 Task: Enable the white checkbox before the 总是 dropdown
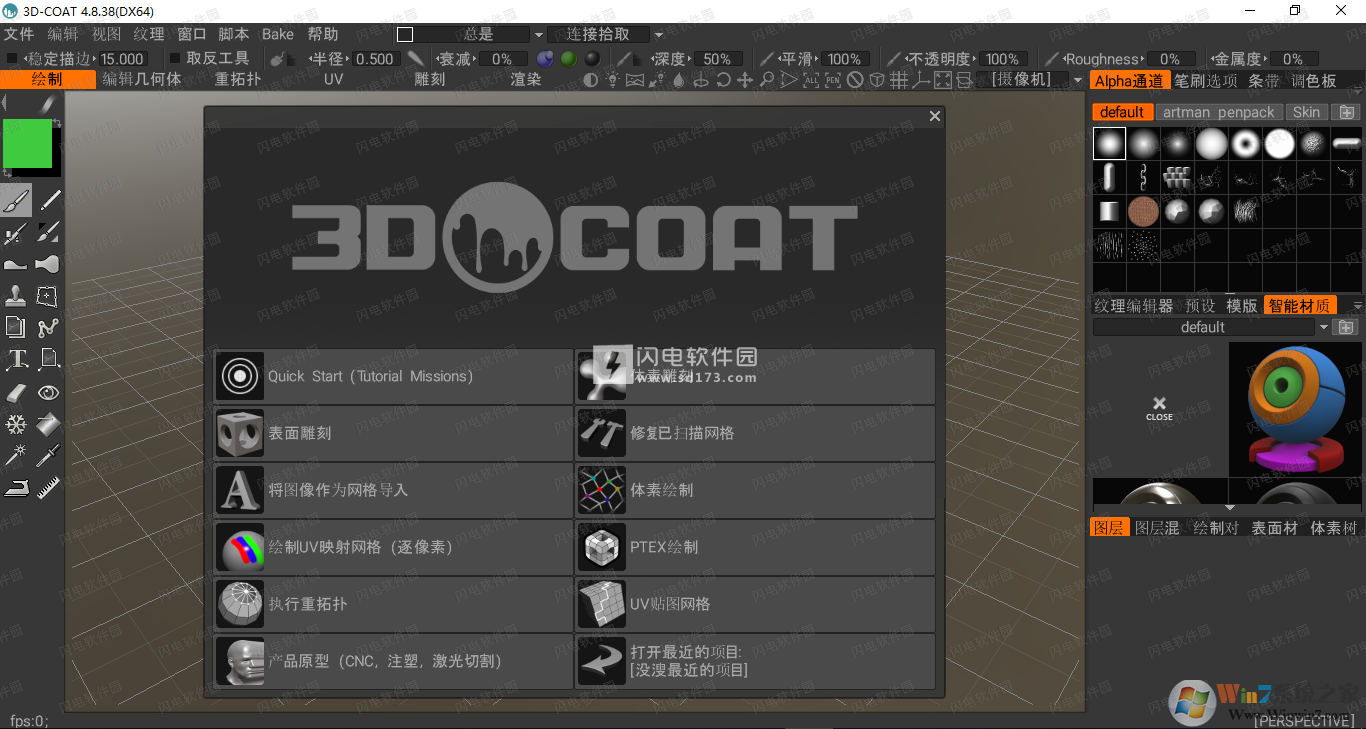click(404, 34)
